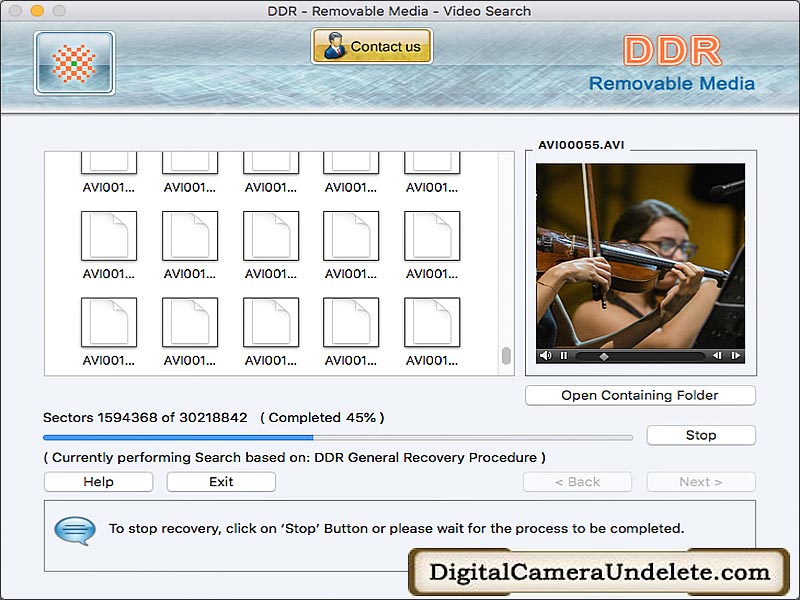Open the Help button
800x600 pixels.
click(x=98, y=481)
